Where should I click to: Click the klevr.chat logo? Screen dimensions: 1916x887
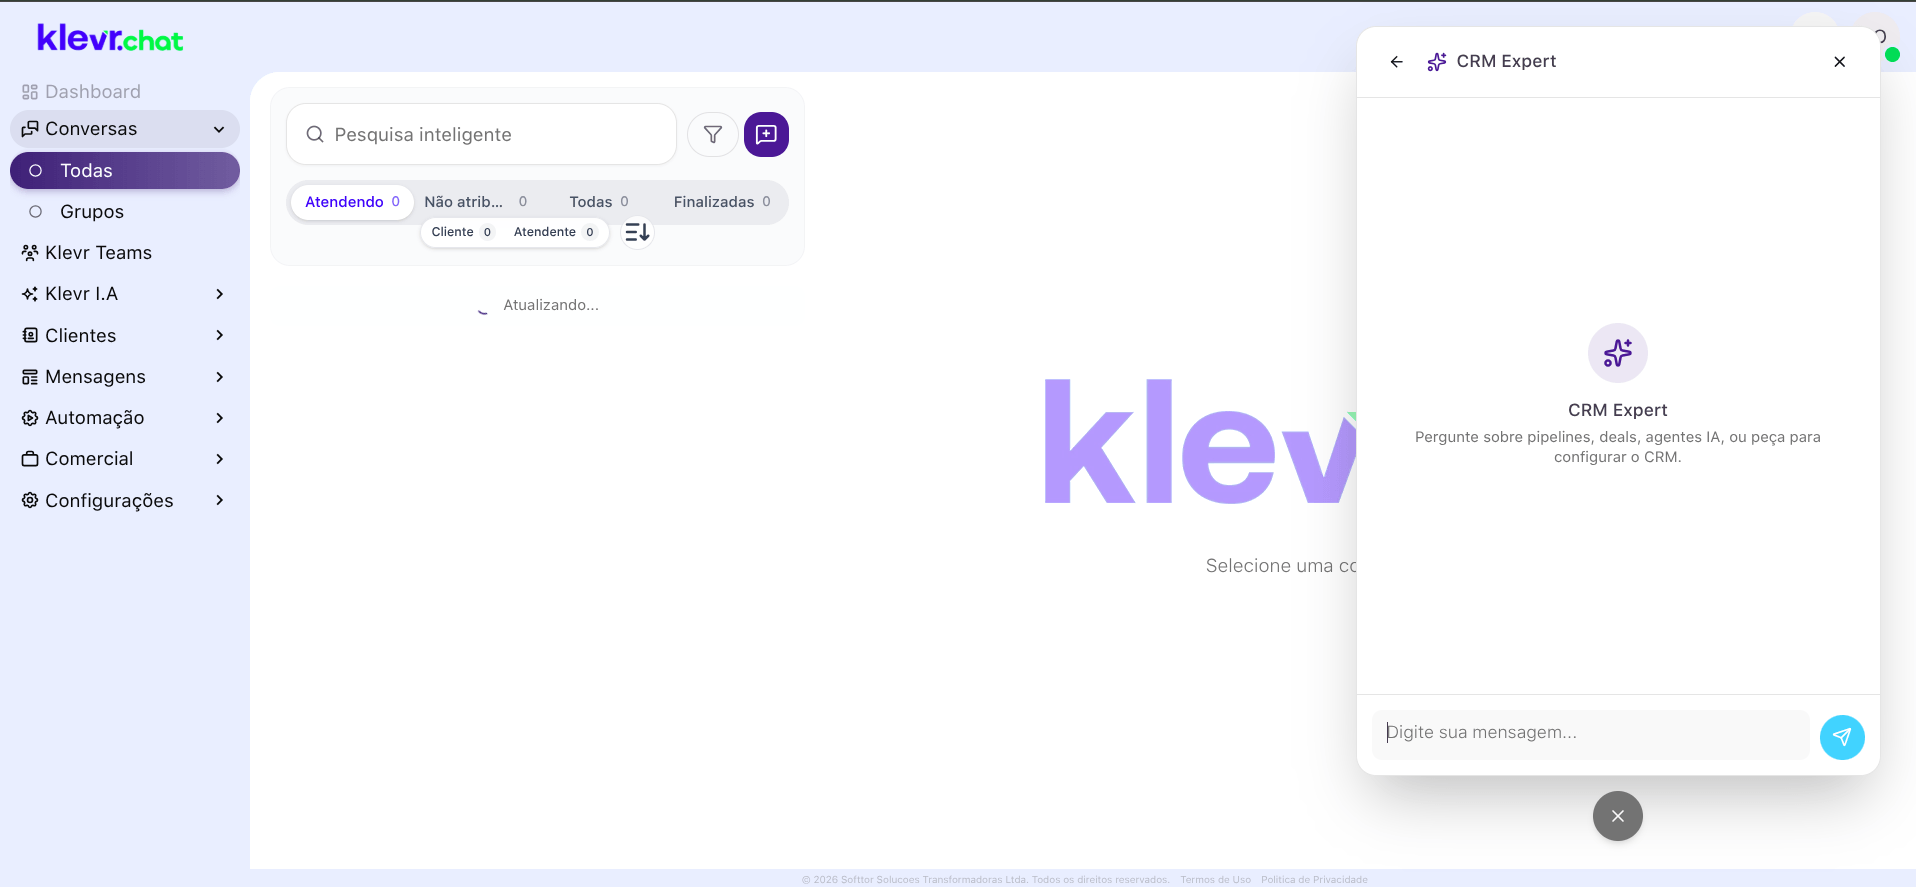click(110, 38)
